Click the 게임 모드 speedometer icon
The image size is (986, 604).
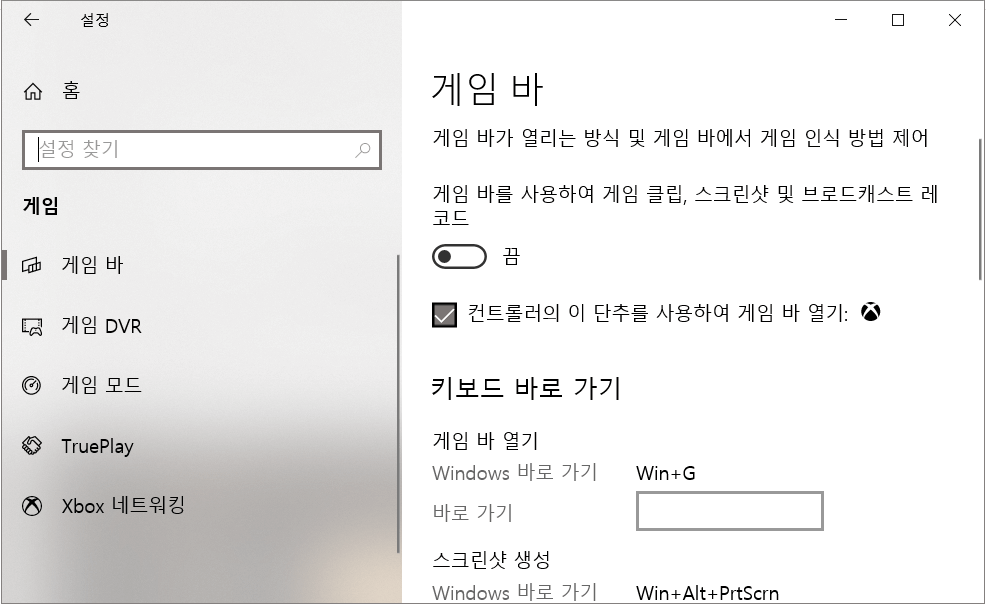[33, 385]
